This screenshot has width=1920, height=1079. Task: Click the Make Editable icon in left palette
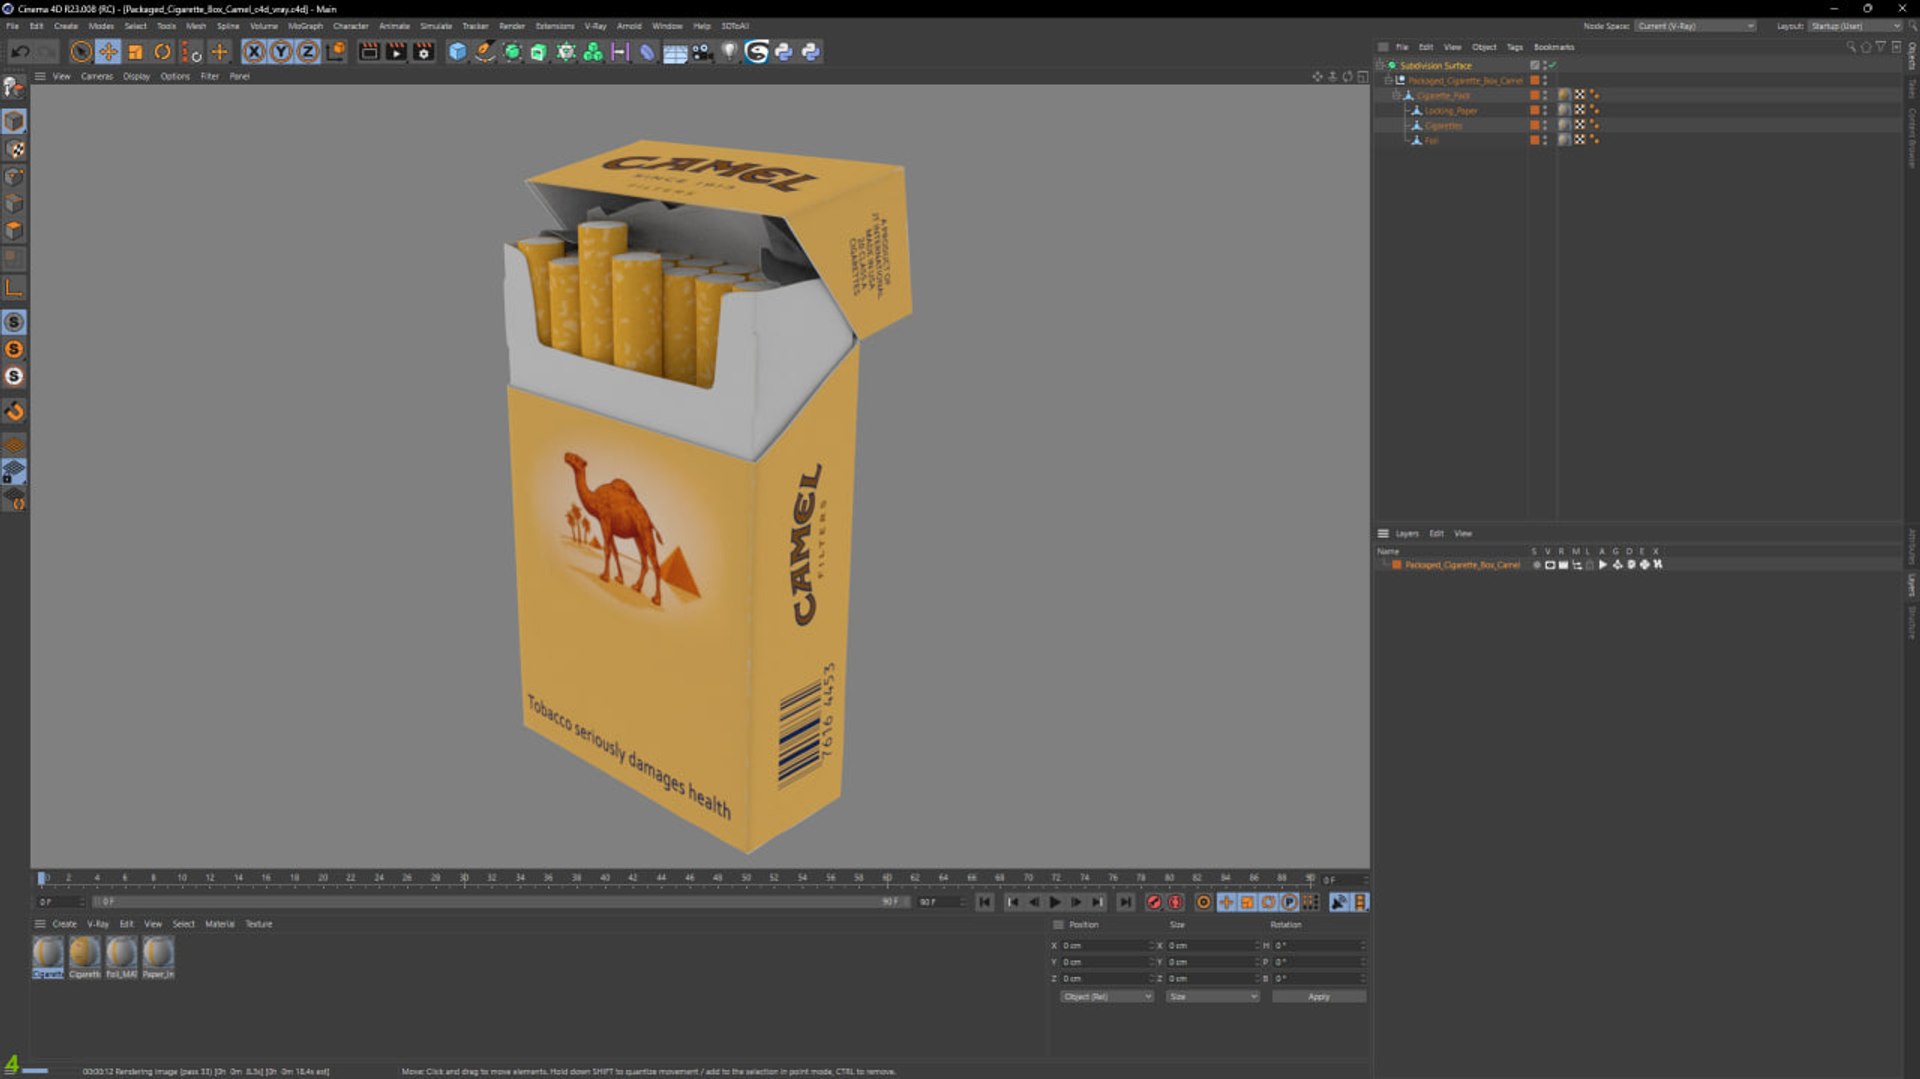tap(13, 87)
